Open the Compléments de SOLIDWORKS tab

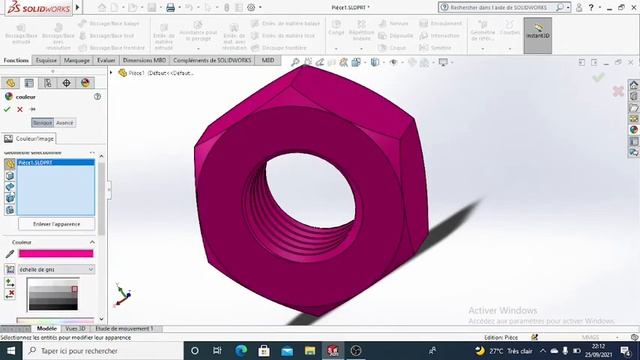(212, 60)
